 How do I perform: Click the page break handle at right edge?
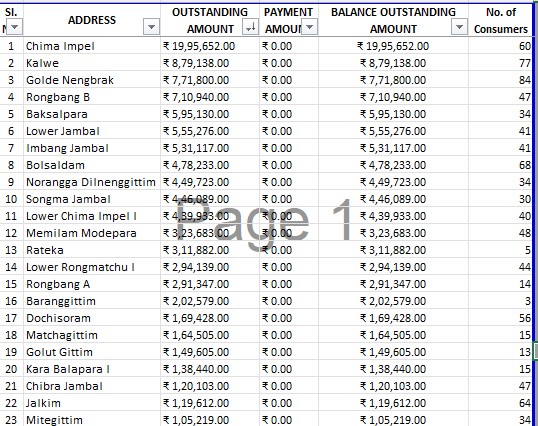pyautogui.click(x=536, y=351)
